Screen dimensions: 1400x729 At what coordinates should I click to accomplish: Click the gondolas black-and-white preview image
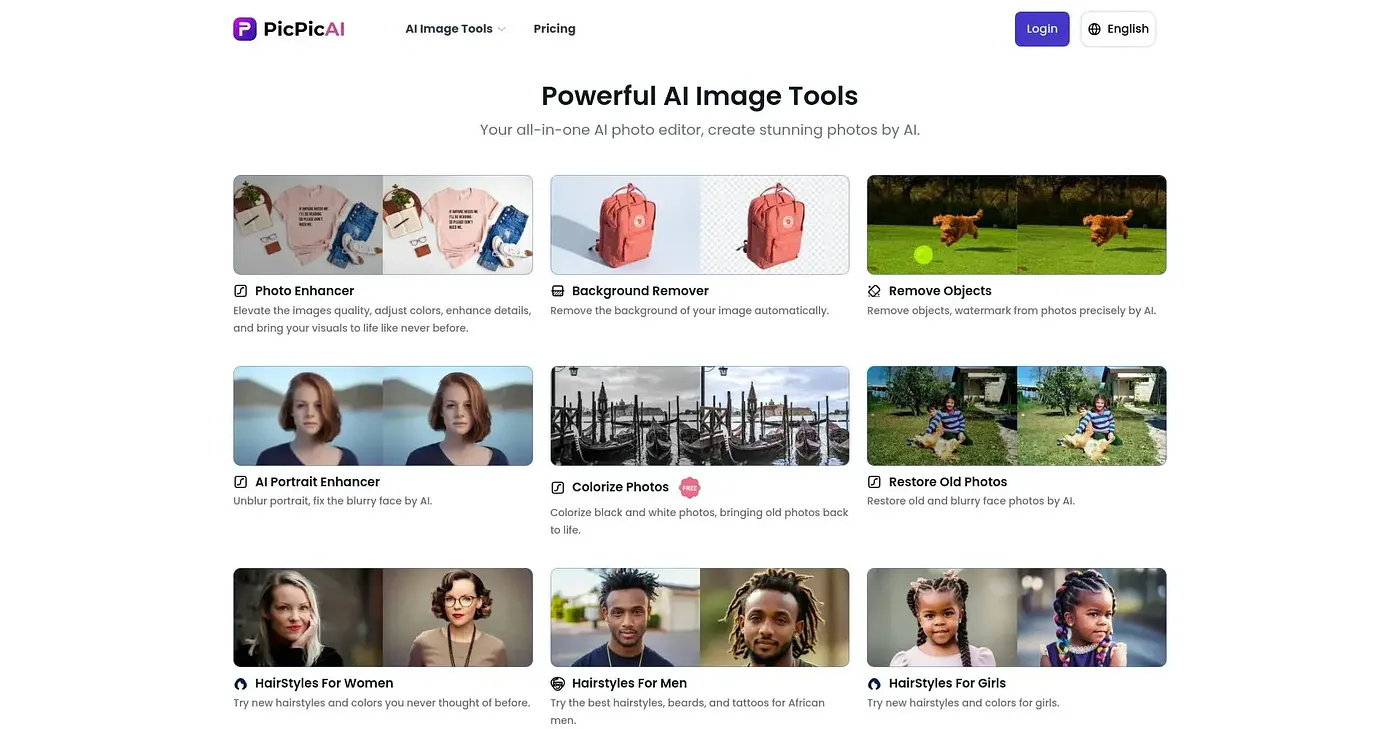click(x=700, y=416)
